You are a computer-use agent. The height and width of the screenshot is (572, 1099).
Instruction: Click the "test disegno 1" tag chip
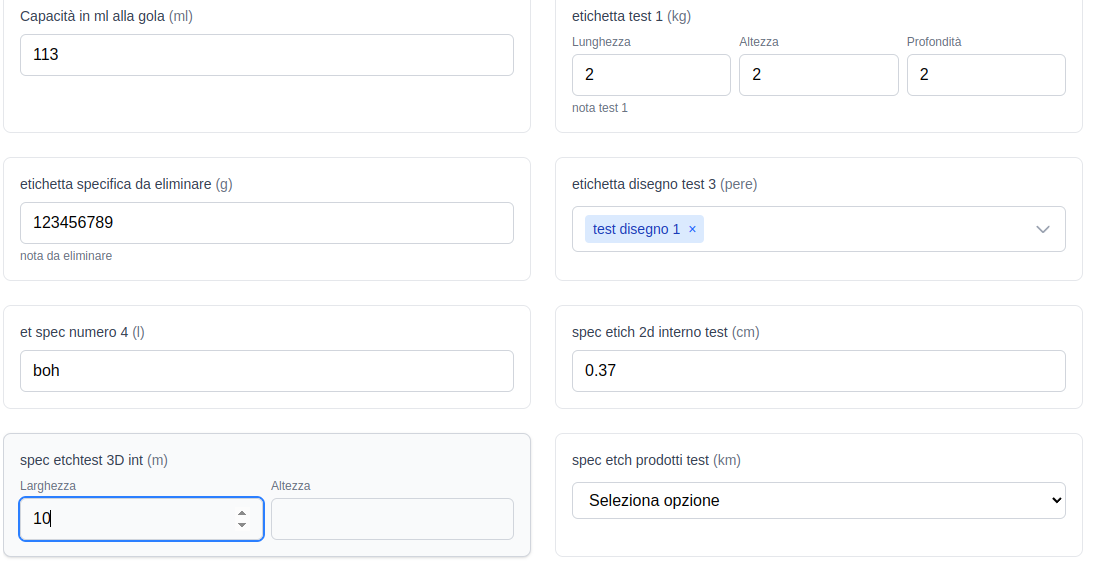(x=636, y=229)
